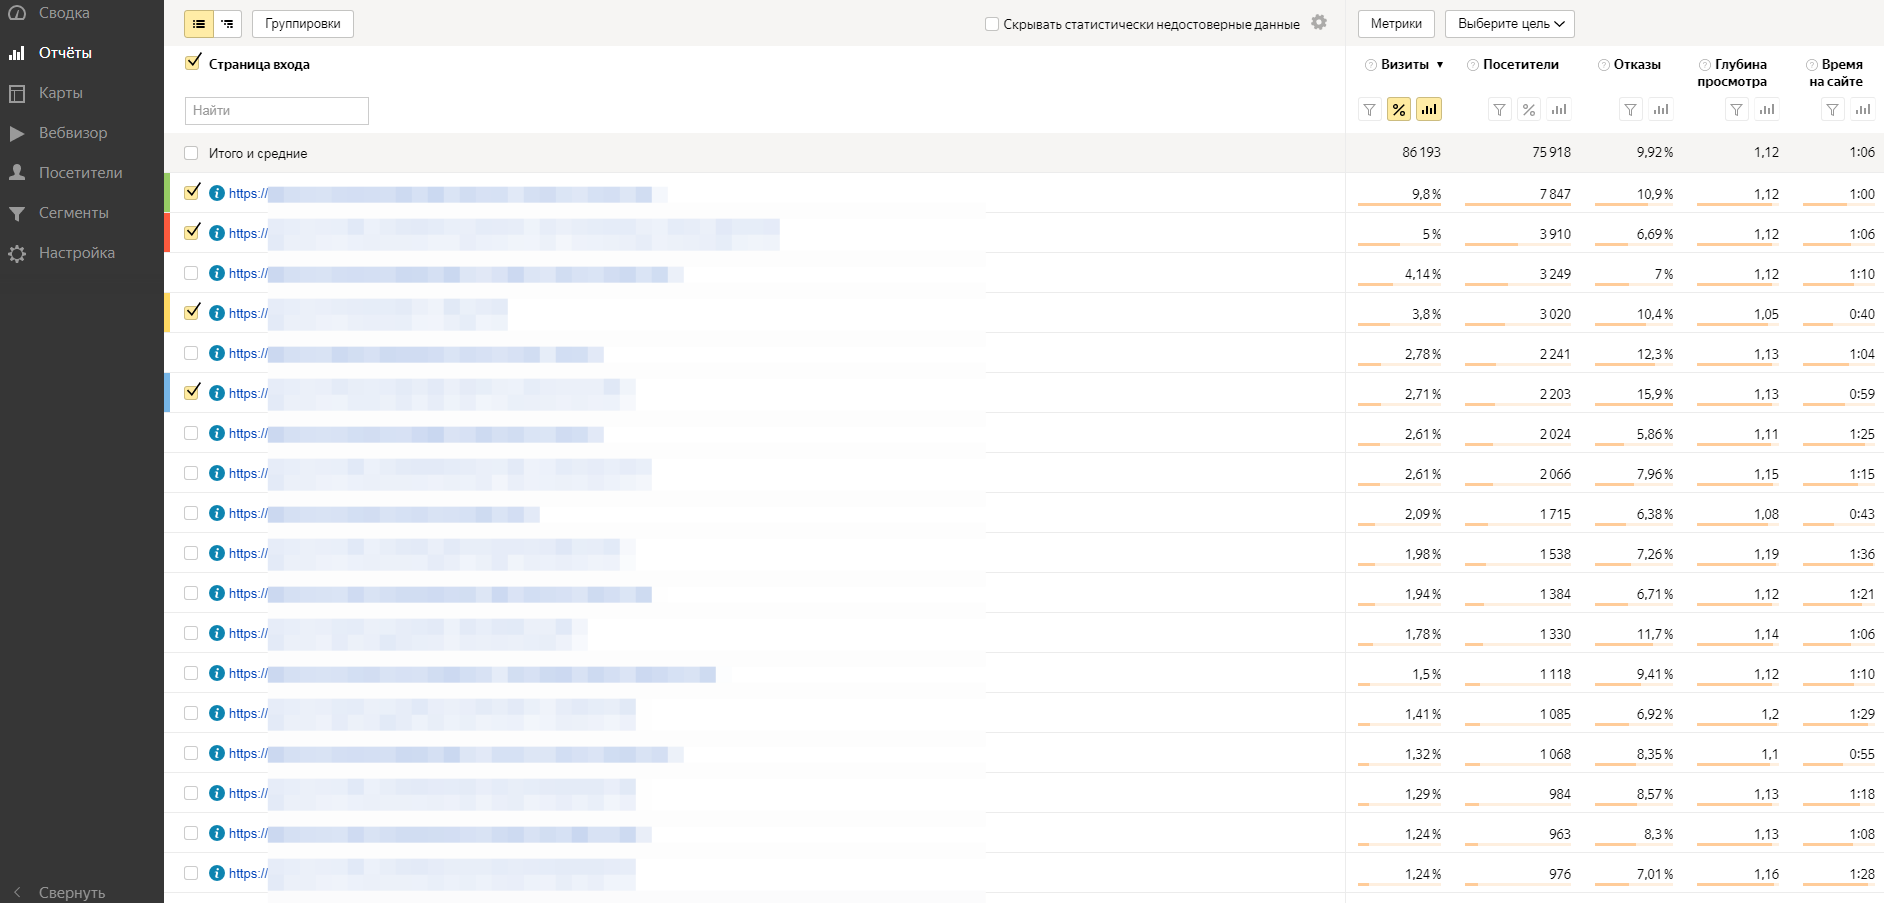Select the bounce rate value 15,9 %
Viewport: 1884px width, 903px height.
[x=1655, y=394]
